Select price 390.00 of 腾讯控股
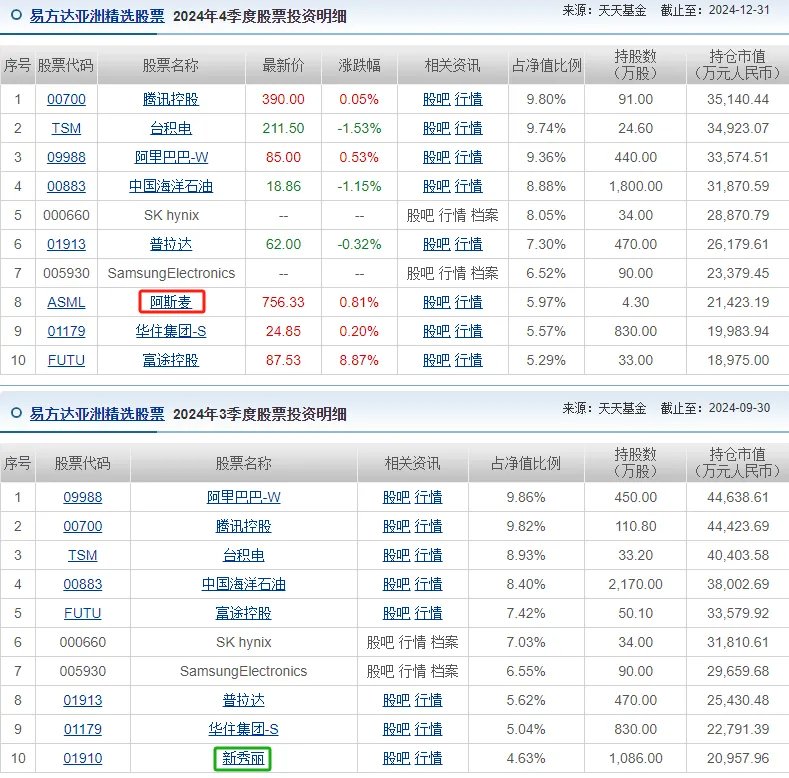 [x=283, y=100]
